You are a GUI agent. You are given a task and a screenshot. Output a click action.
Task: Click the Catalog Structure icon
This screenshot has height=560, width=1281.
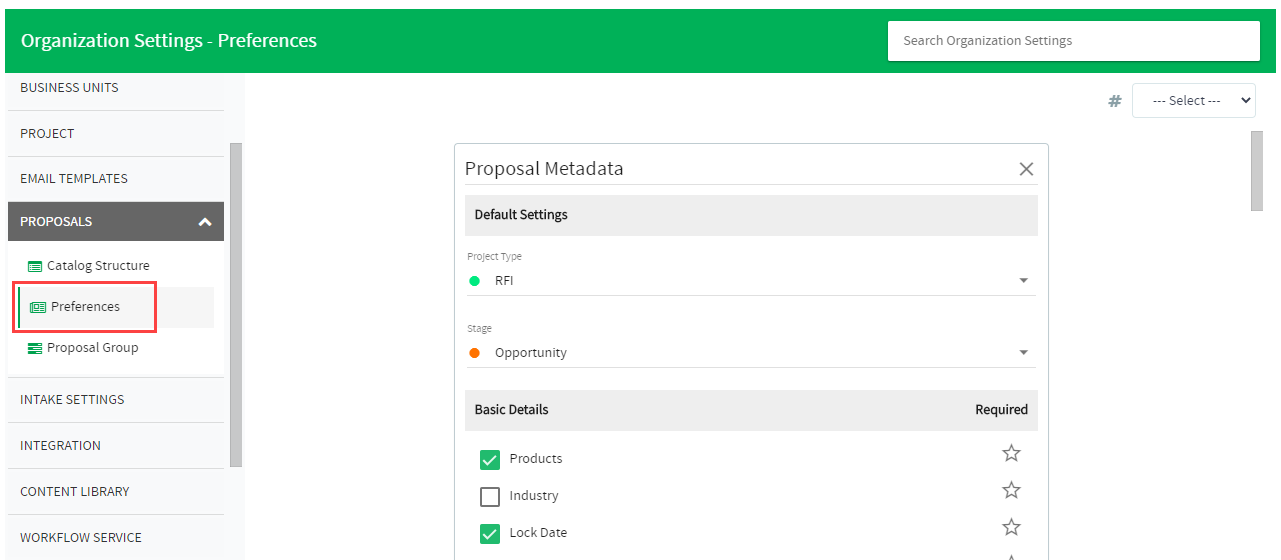(x=35, y=266)
